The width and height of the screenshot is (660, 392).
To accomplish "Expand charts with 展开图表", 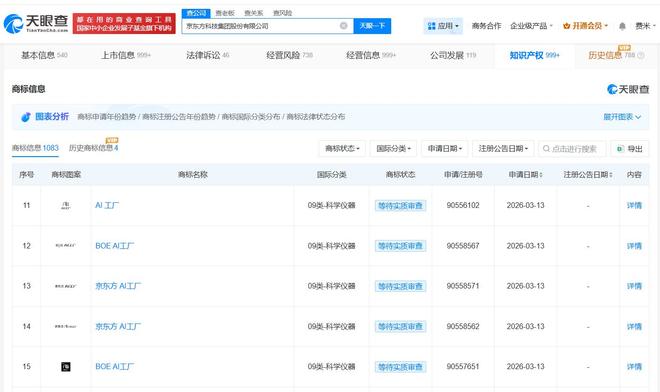I will click(622, 117).
